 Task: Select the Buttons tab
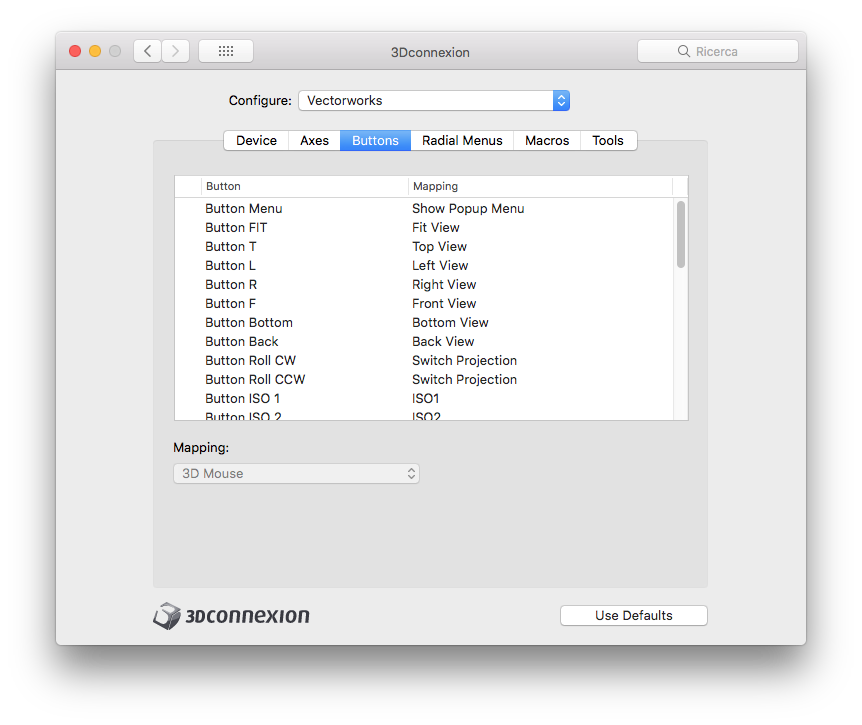click(375, 141)
